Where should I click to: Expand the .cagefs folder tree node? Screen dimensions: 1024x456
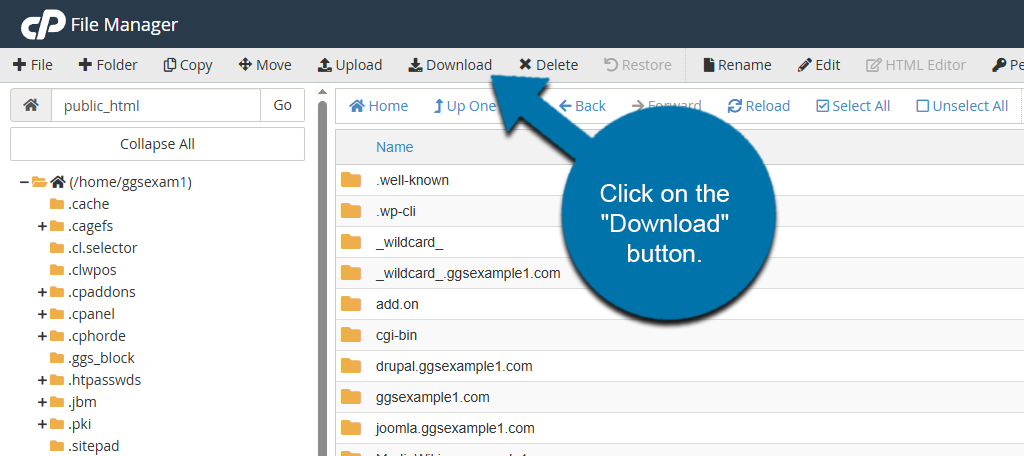coord(42,226)
